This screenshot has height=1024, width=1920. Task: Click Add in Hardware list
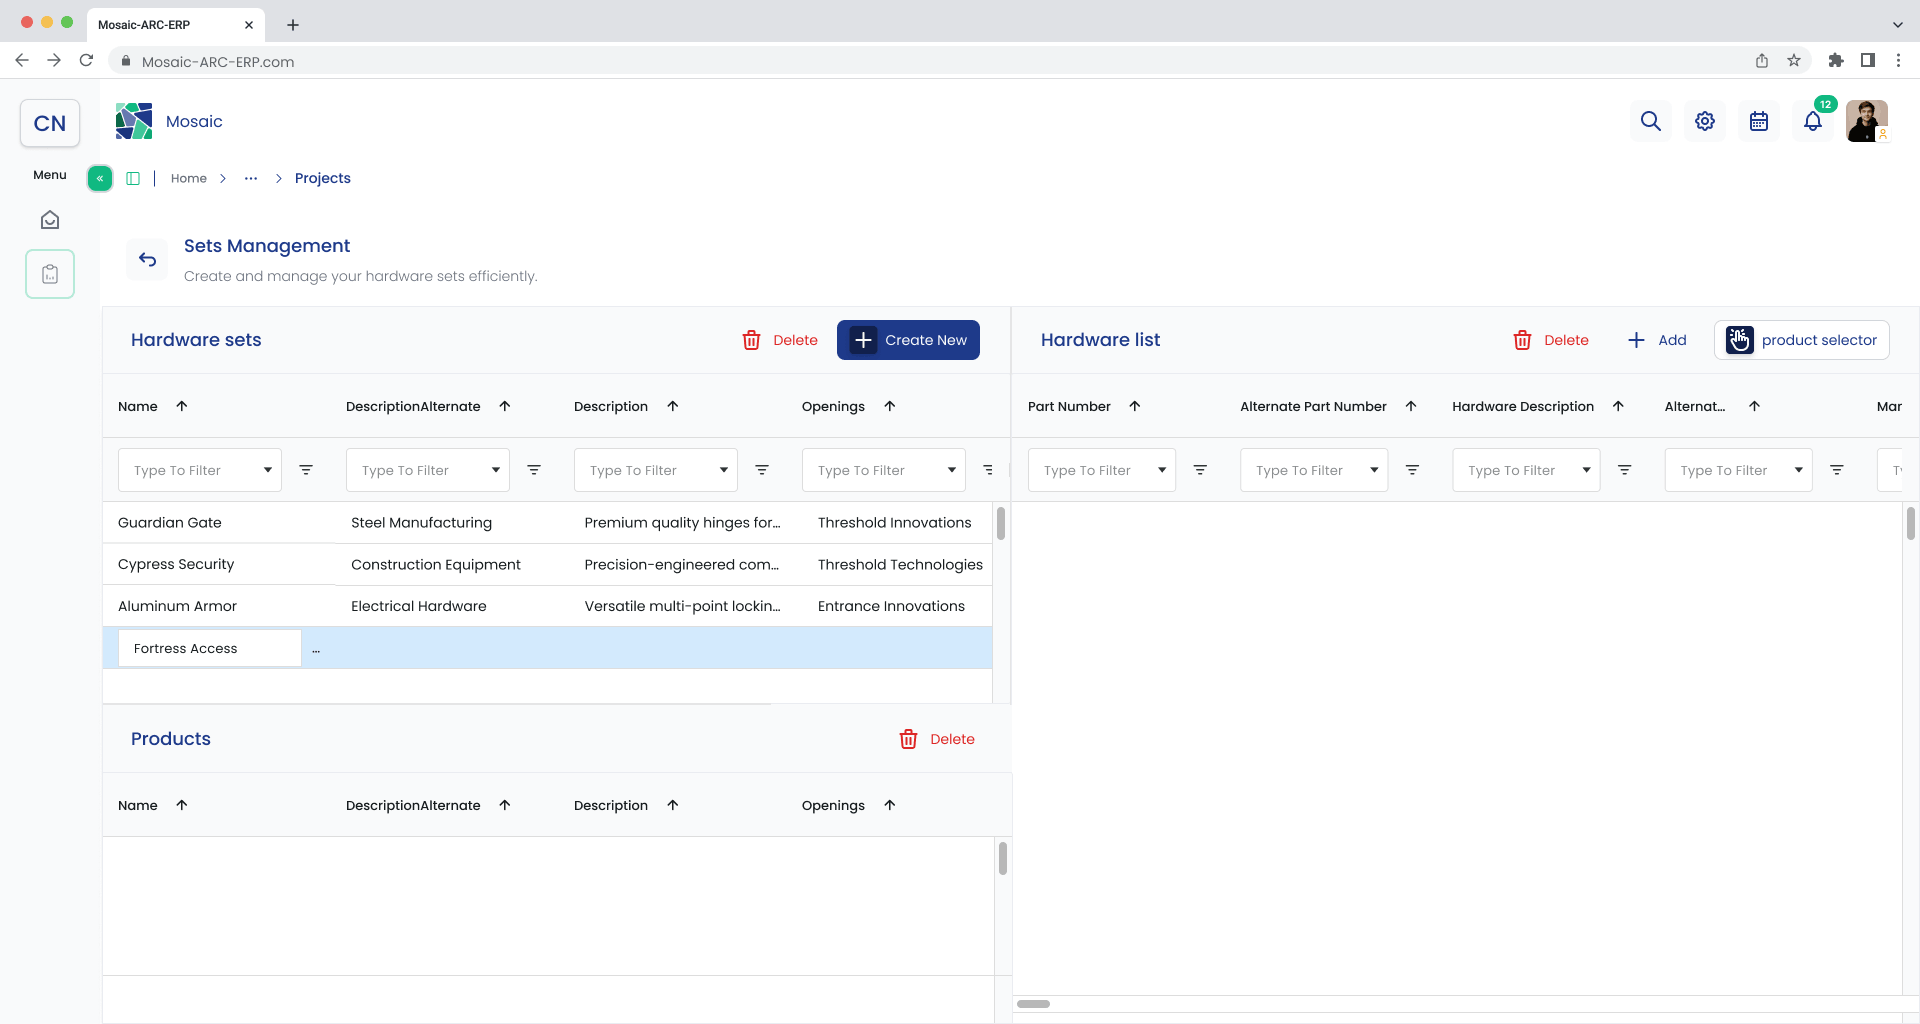tap(1657, 340)
